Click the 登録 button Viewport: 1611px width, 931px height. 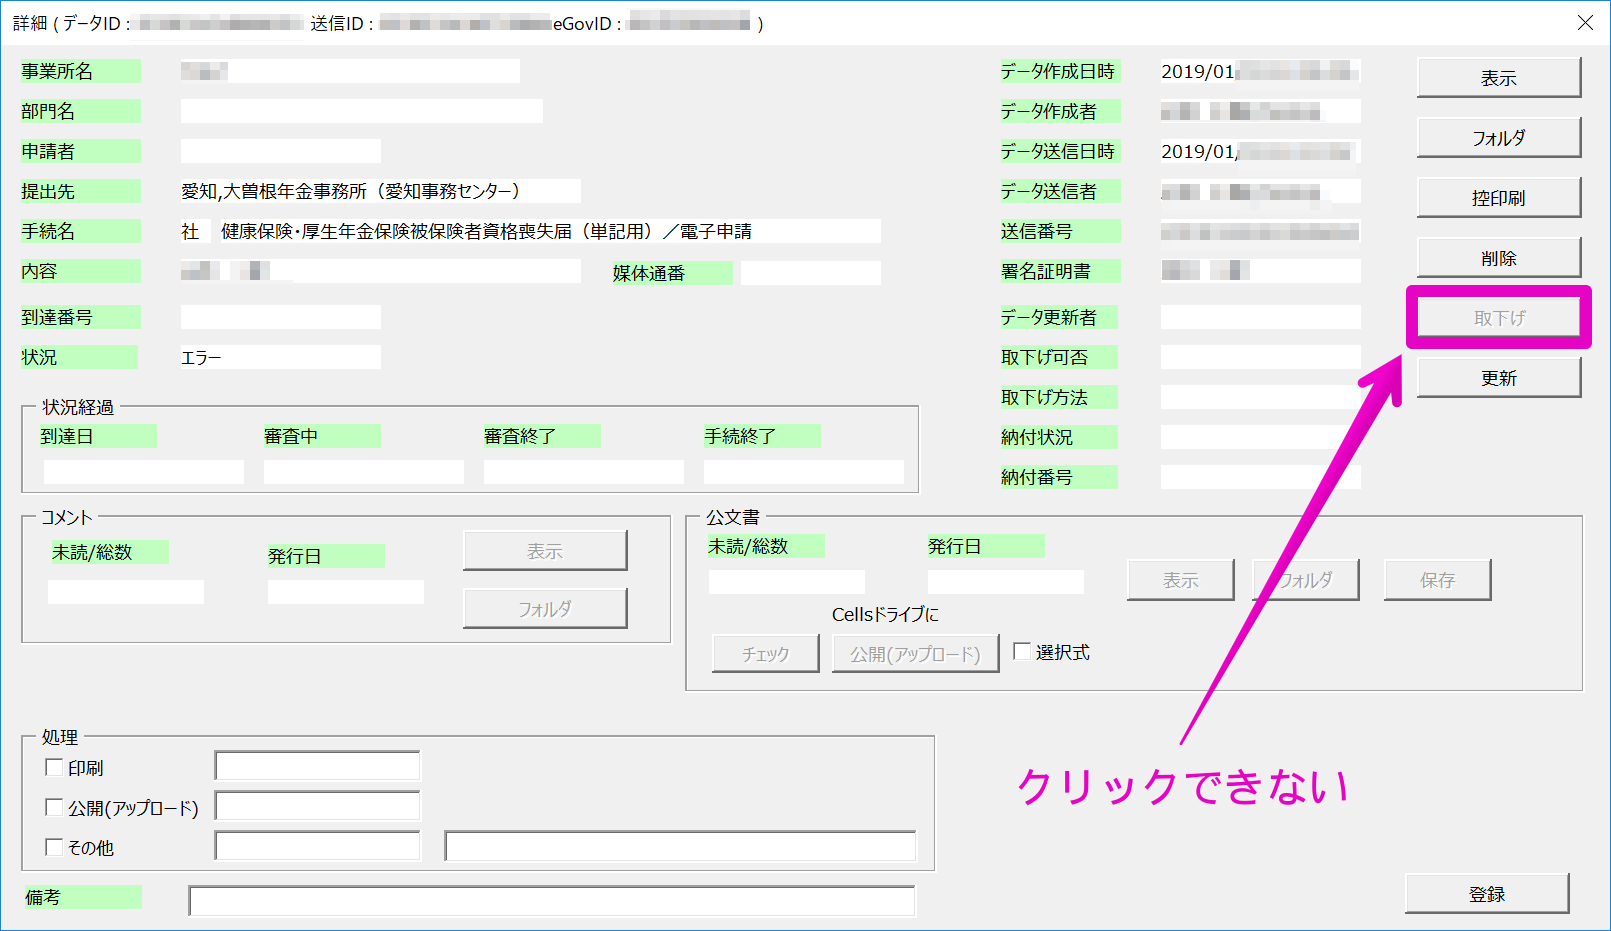[1487, 894]
